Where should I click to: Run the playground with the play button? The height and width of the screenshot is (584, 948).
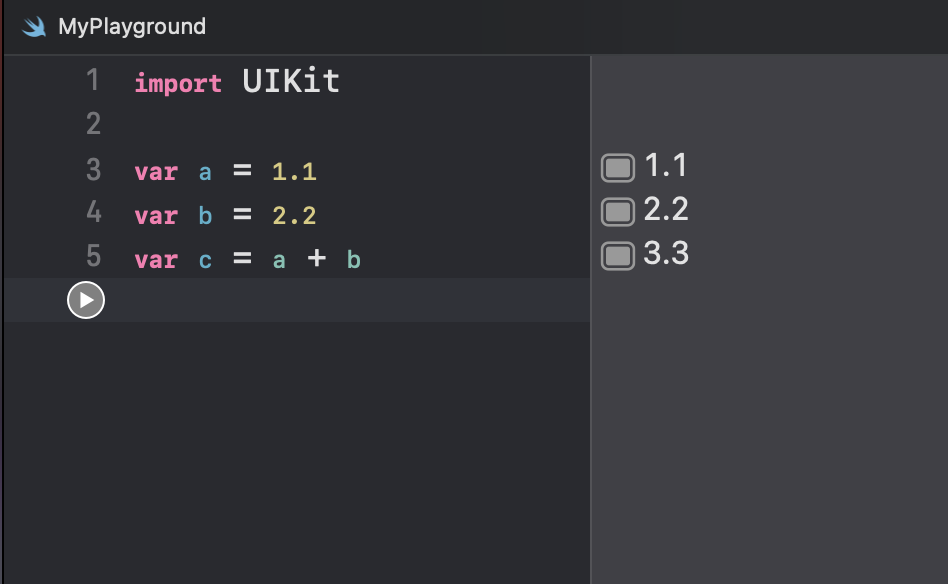coord(86,300)
